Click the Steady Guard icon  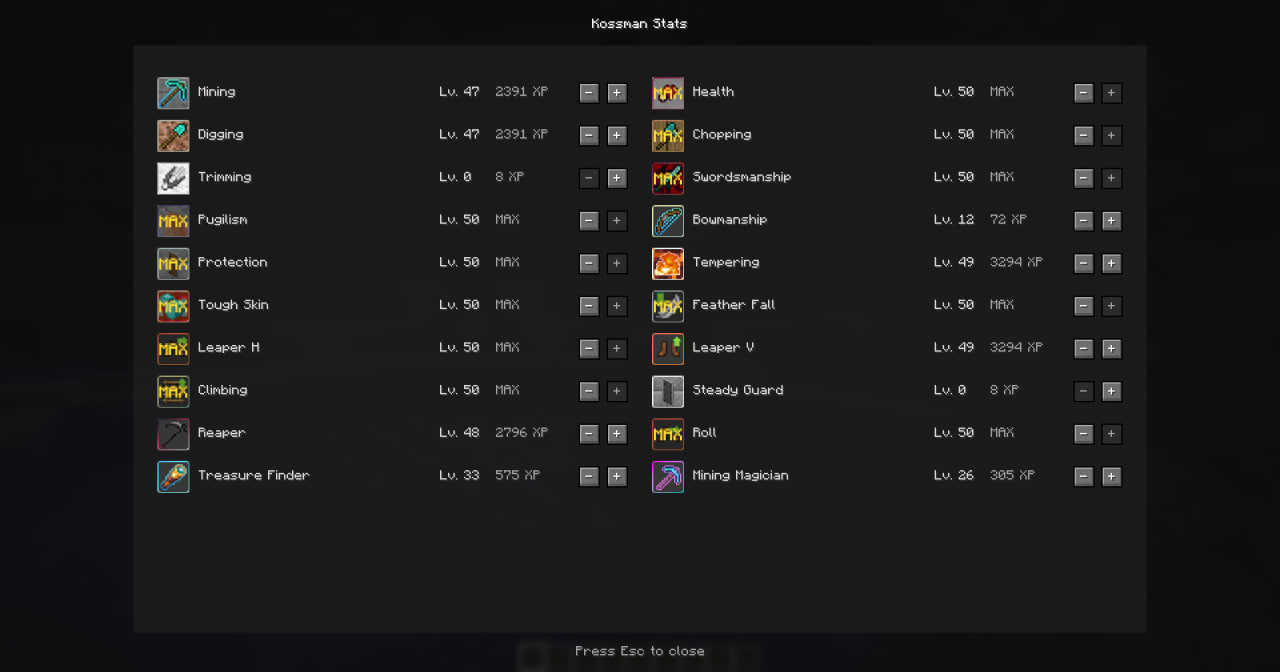click(x=668, y=392)
